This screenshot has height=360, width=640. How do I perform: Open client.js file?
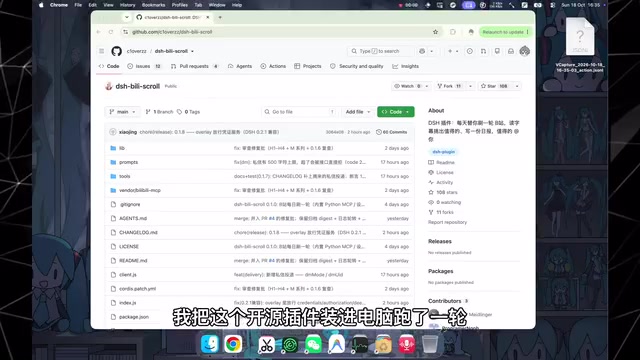pos(128,275)
